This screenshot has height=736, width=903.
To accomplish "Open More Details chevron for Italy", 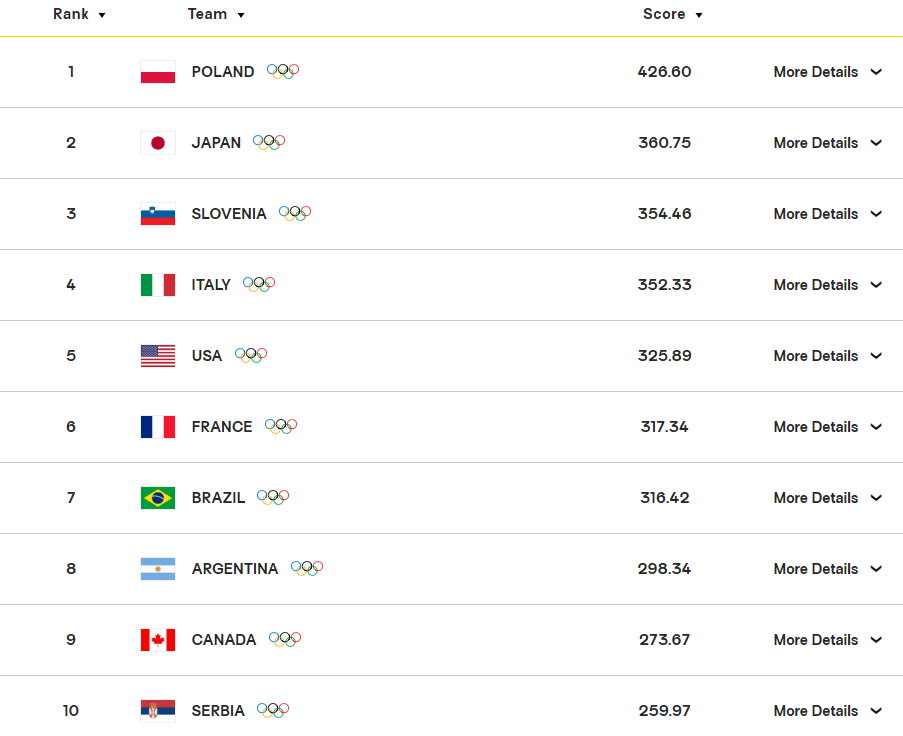I will point(876,285).
